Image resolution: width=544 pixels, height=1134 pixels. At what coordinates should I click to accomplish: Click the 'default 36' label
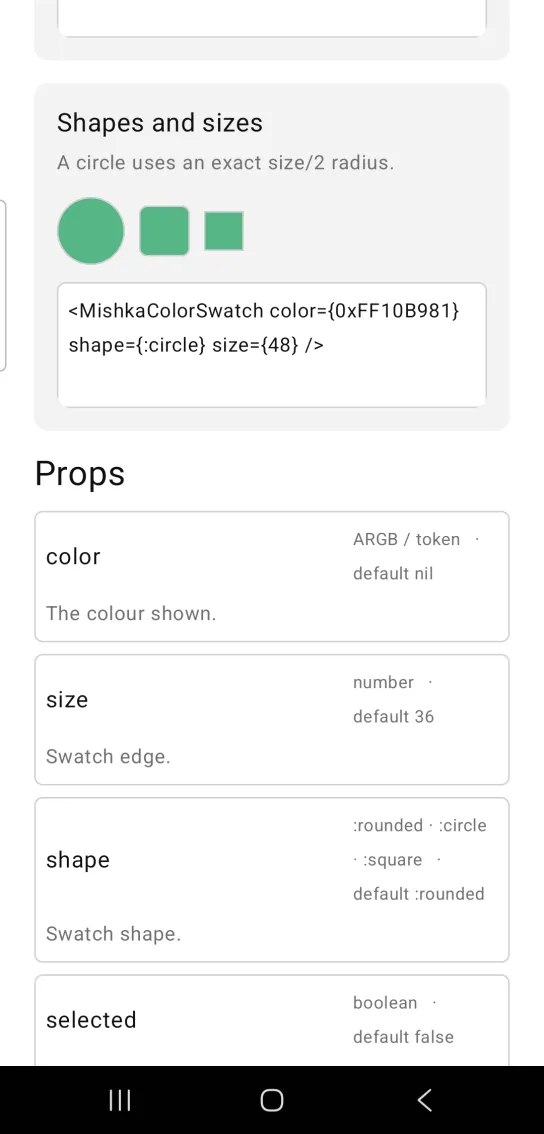pos(394,717)
